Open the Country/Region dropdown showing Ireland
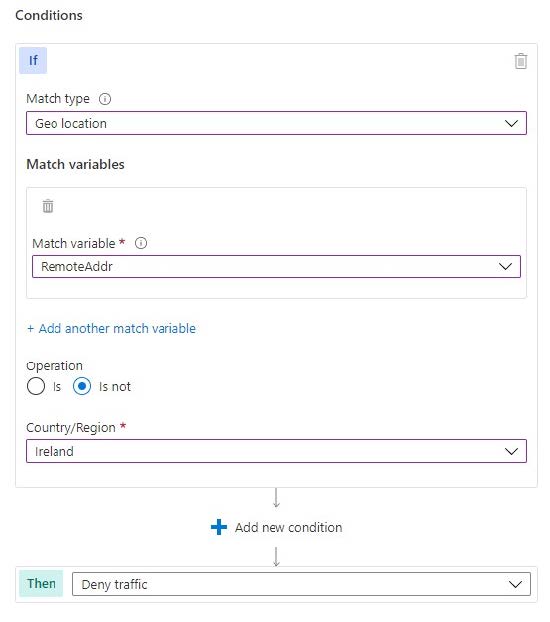The image size is (550, 622). click(276, 451)
